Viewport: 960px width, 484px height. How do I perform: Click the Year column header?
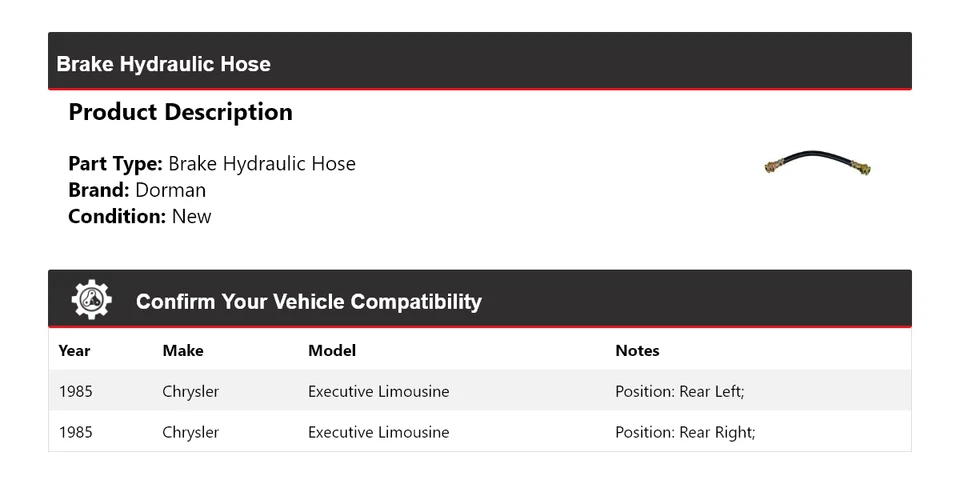coord(74,351)
